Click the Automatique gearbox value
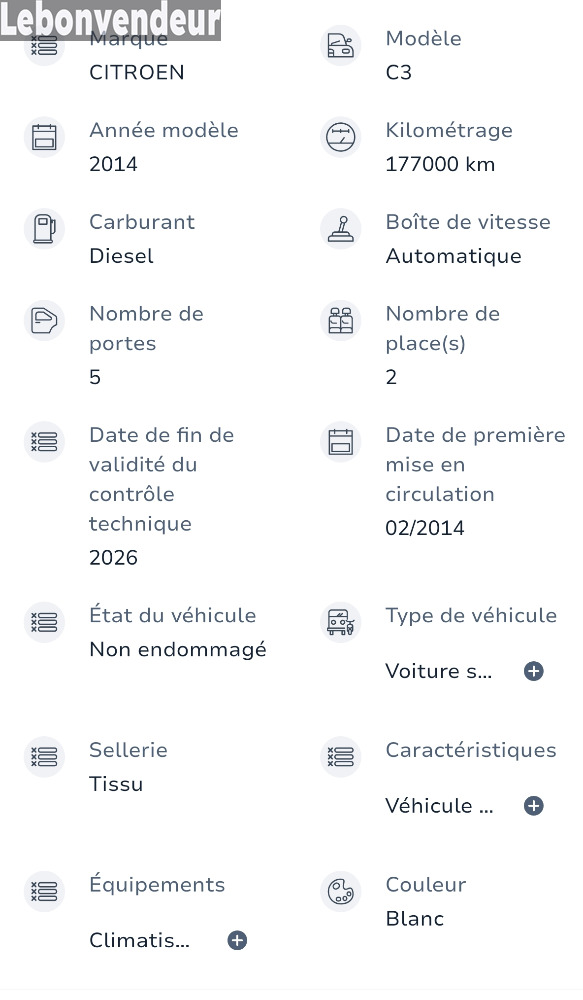Screen dimensions: 583x1000 coord(454,256)
